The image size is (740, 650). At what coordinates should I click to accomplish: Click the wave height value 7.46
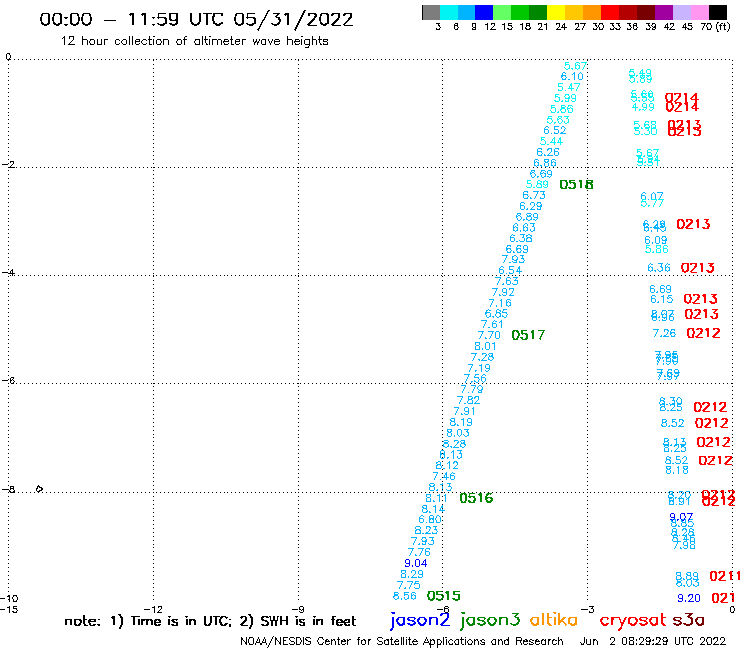(444, 476)
